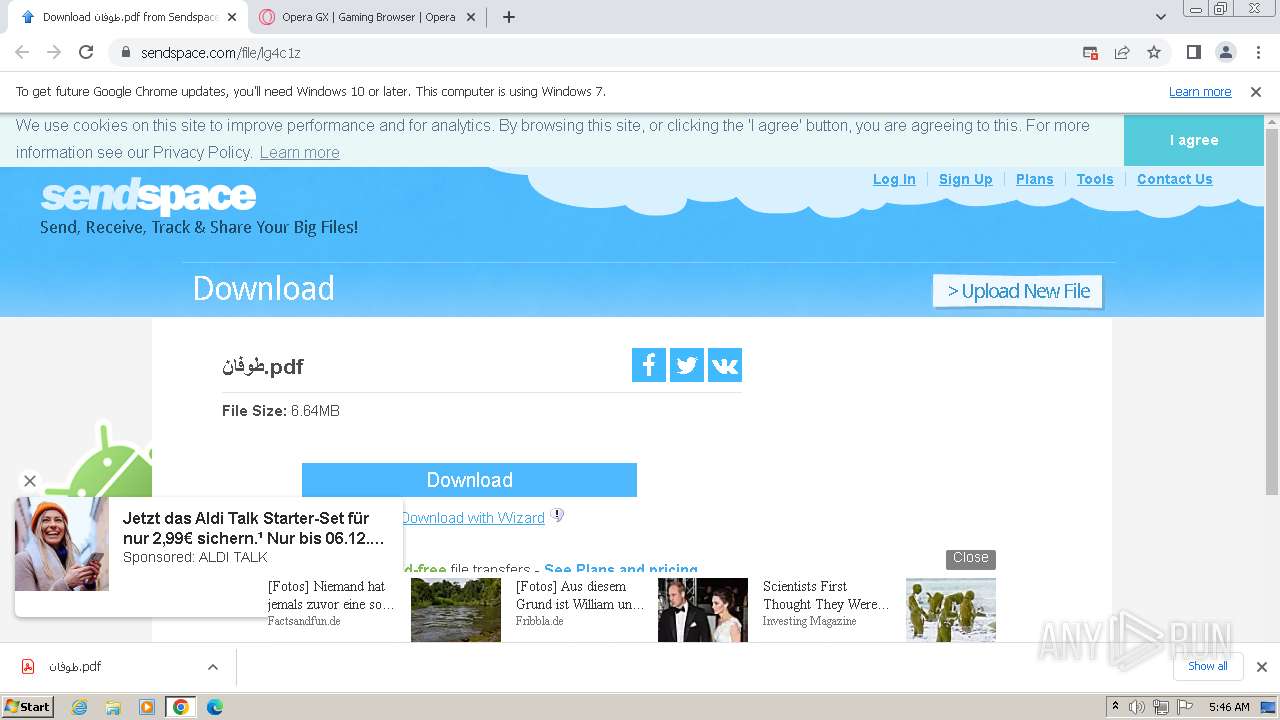Click the I agree cookie button
The height and width of the screenshot is (720, 1280).
click(1194, 140)
